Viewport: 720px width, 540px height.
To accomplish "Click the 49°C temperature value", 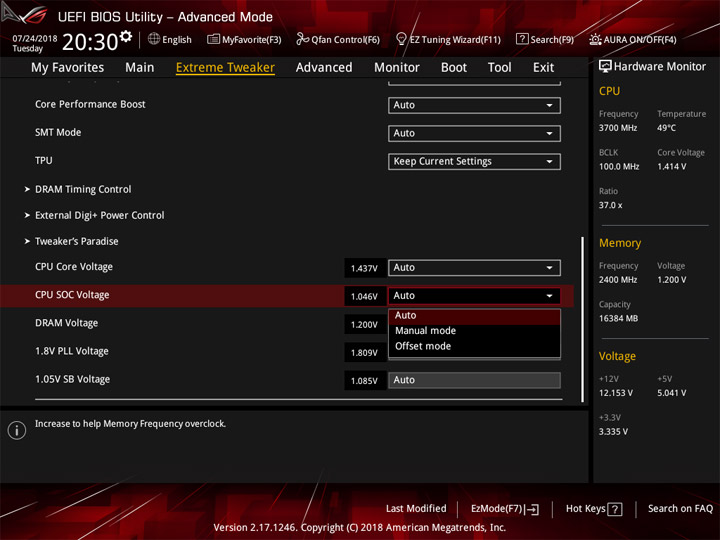I will [x=666, y=128].
